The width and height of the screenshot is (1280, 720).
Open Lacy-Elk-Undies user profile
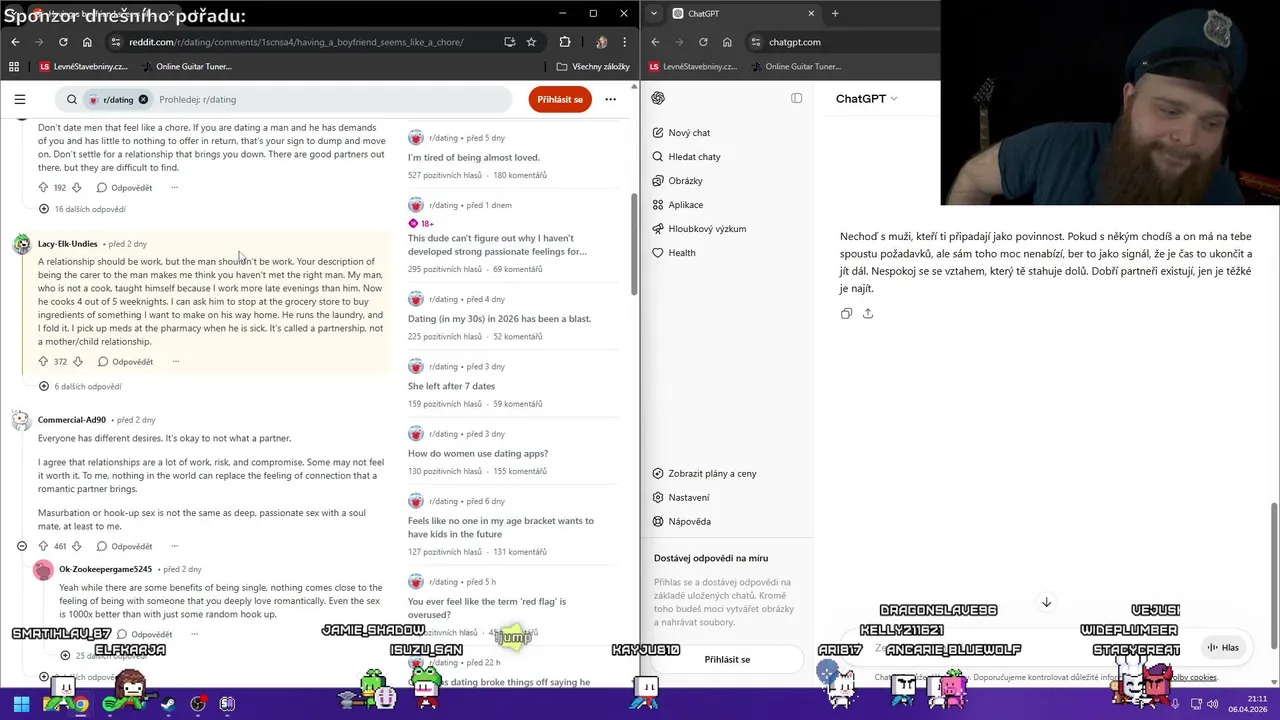click(67, 244)
